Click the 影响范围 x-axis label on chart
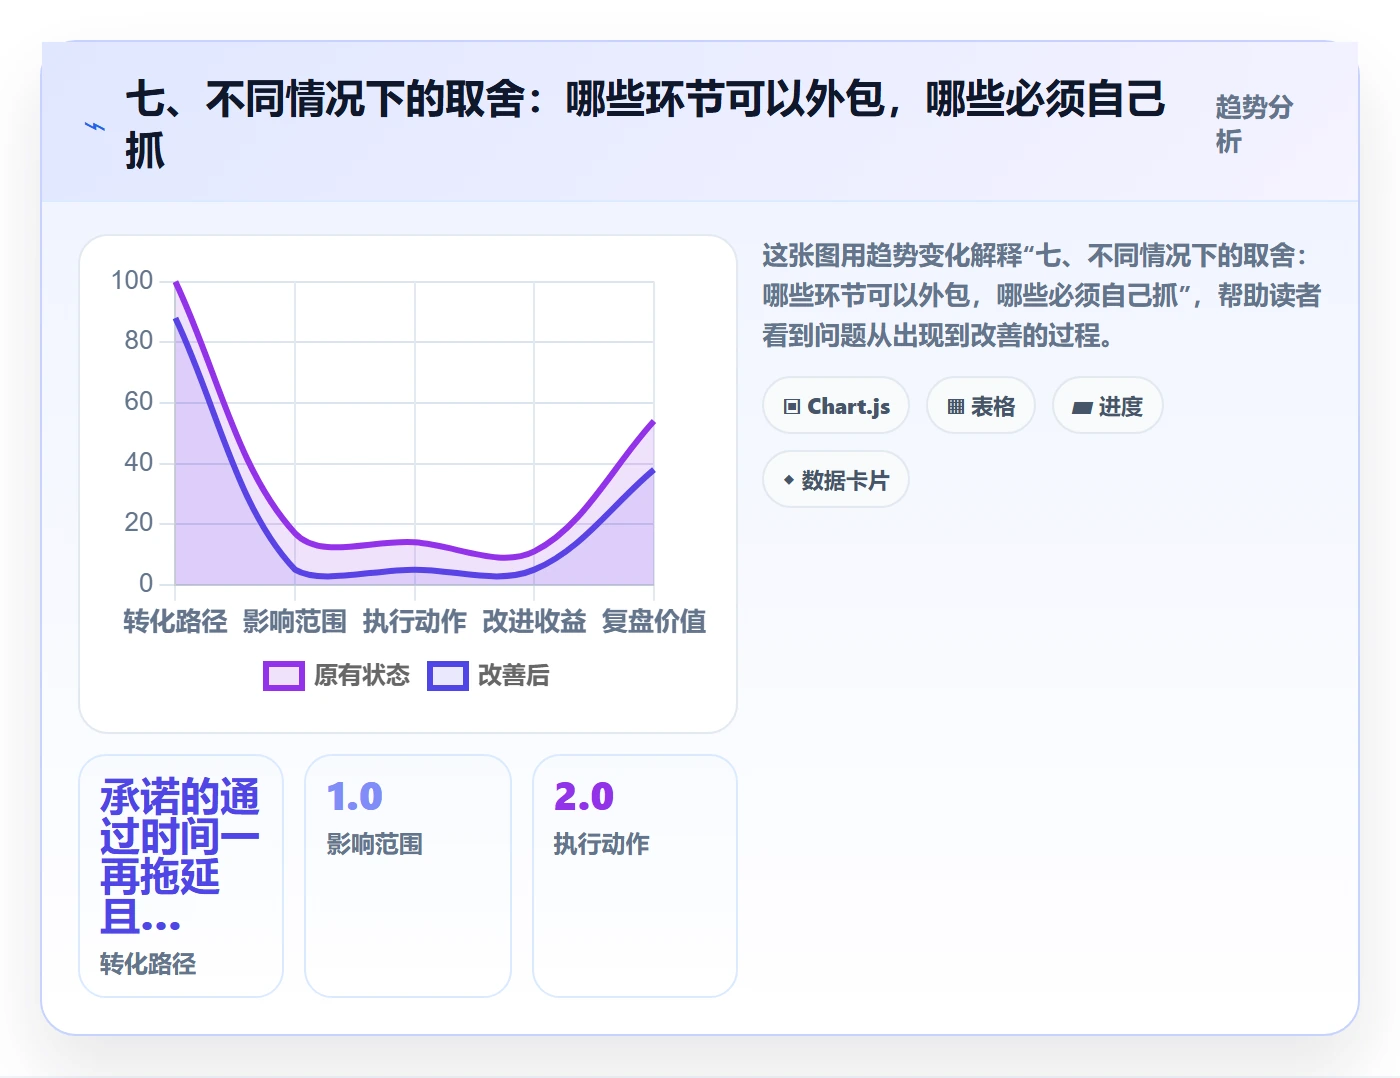The height and width of the screenshot is (1078, 1400). (x=295, y=622)
